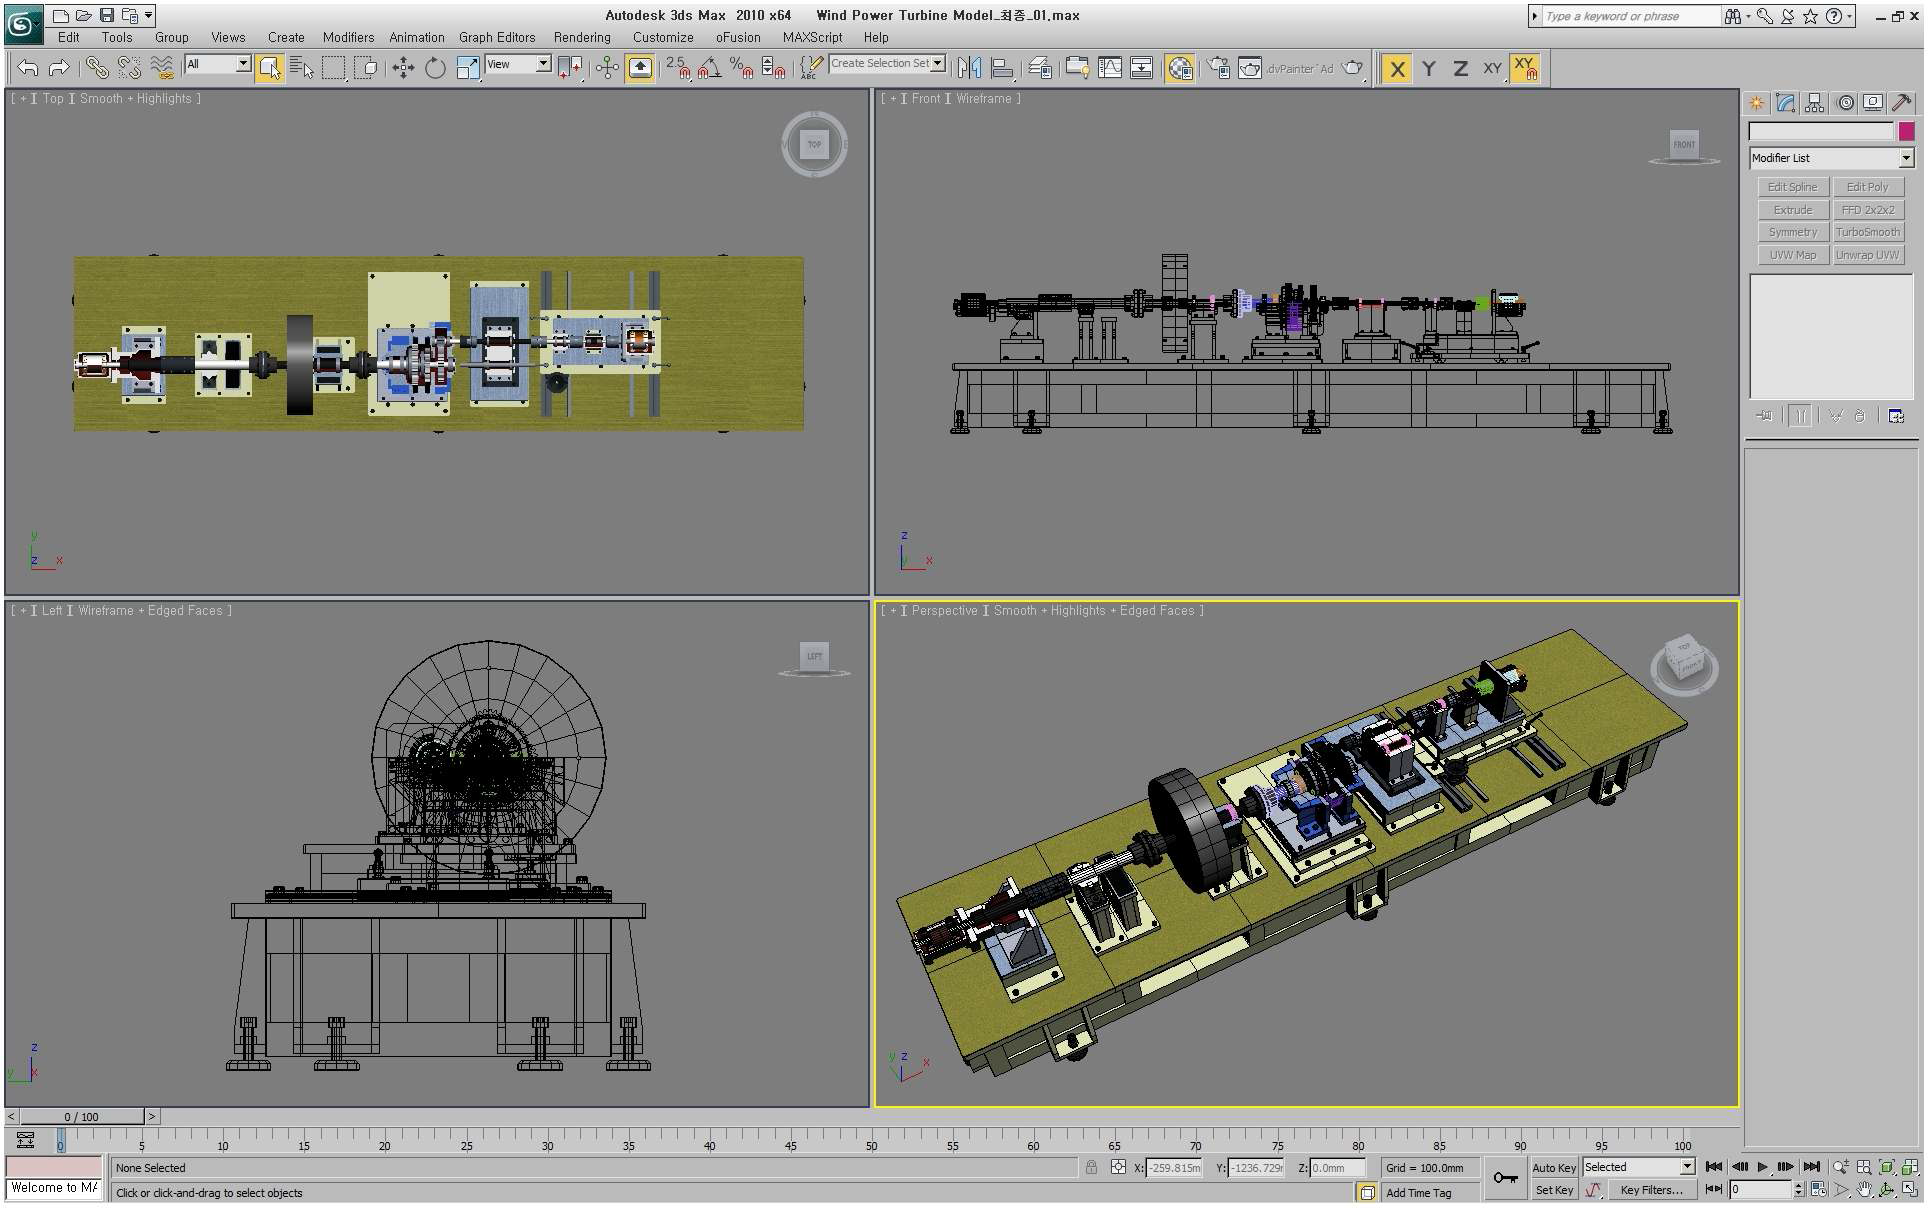1928x1208 pixels.
Task: Open the Views menu dropdown
Action: pyautogui.click(x=225, y=38)
